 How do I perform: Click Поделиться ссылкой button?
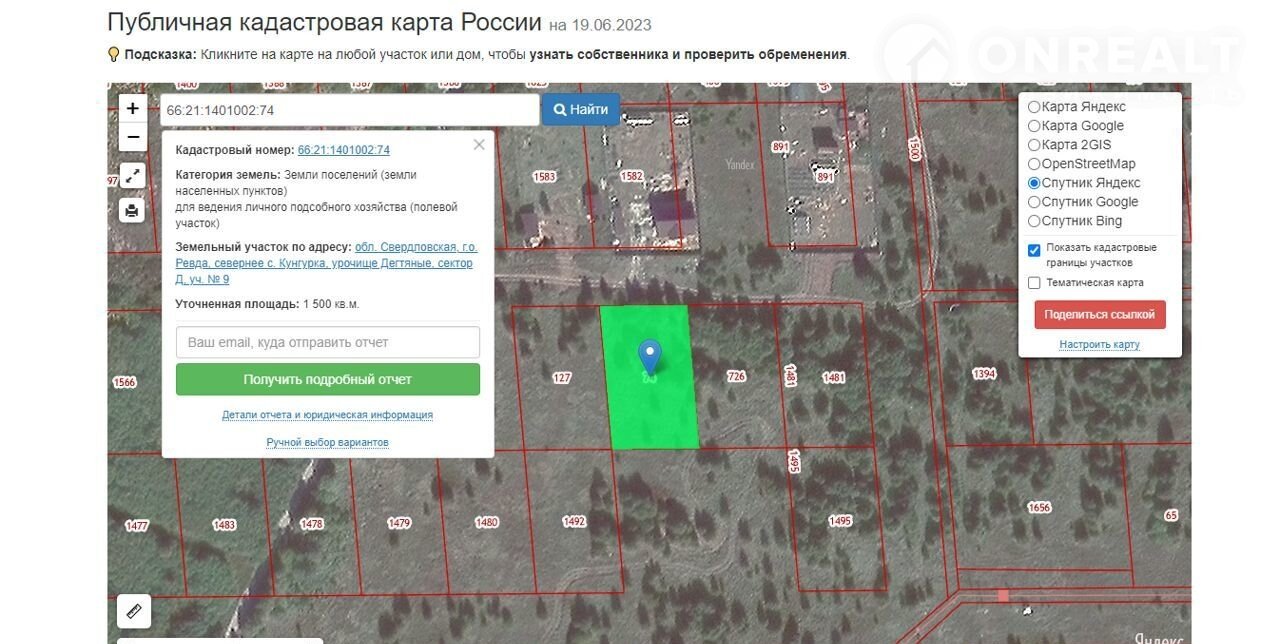click(x=1100, y=314)
